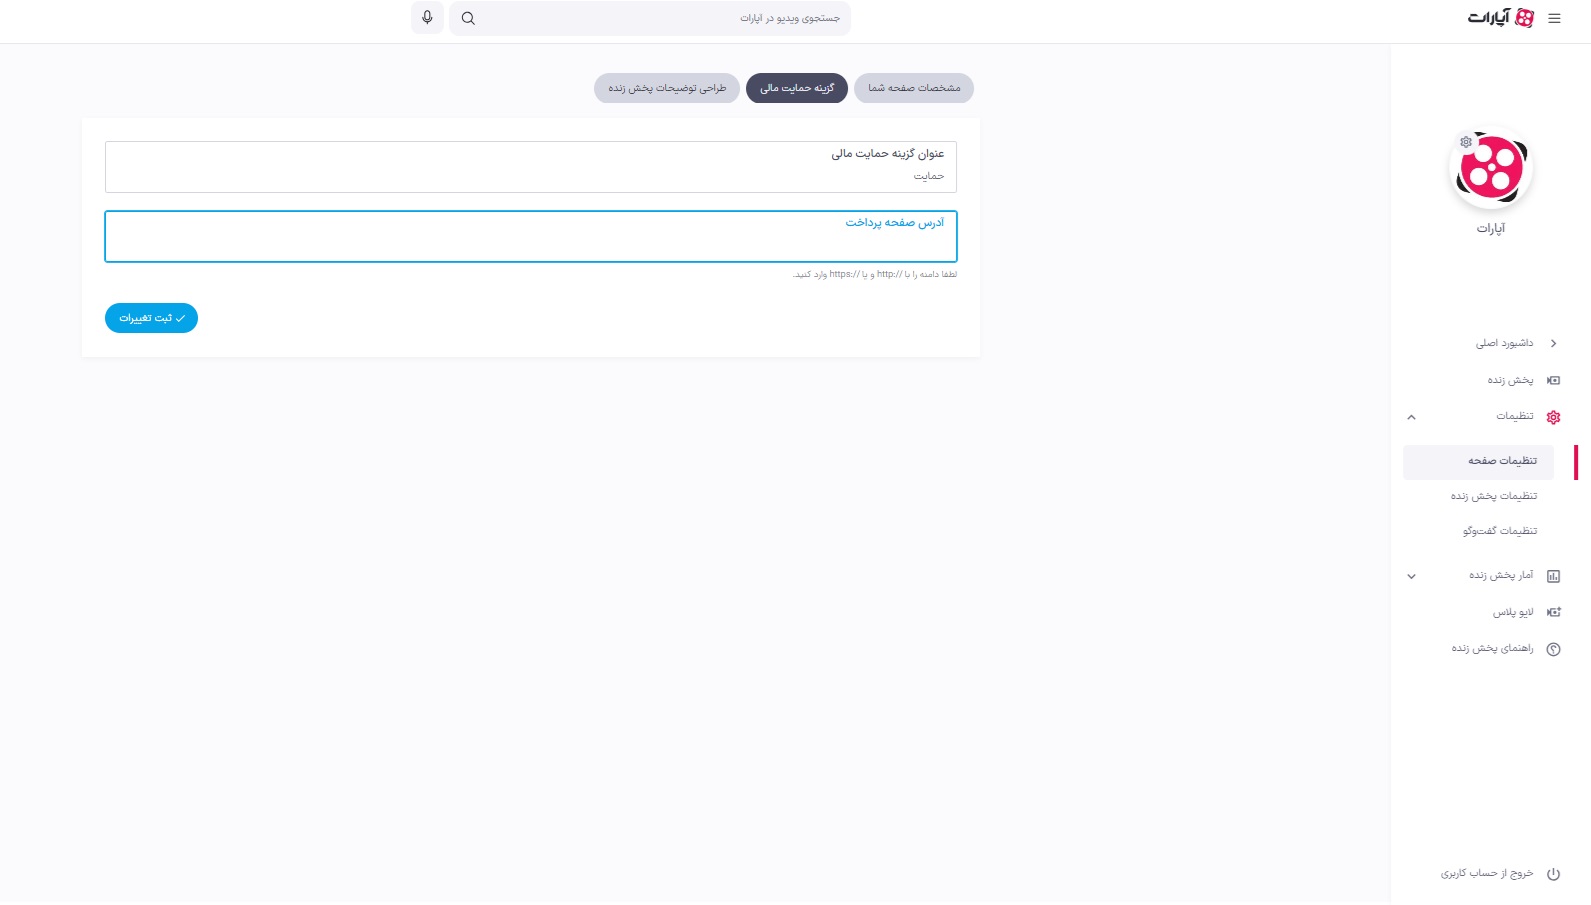Click the تنظیمات gear icon in sidebar

[x=1553, y=417]
